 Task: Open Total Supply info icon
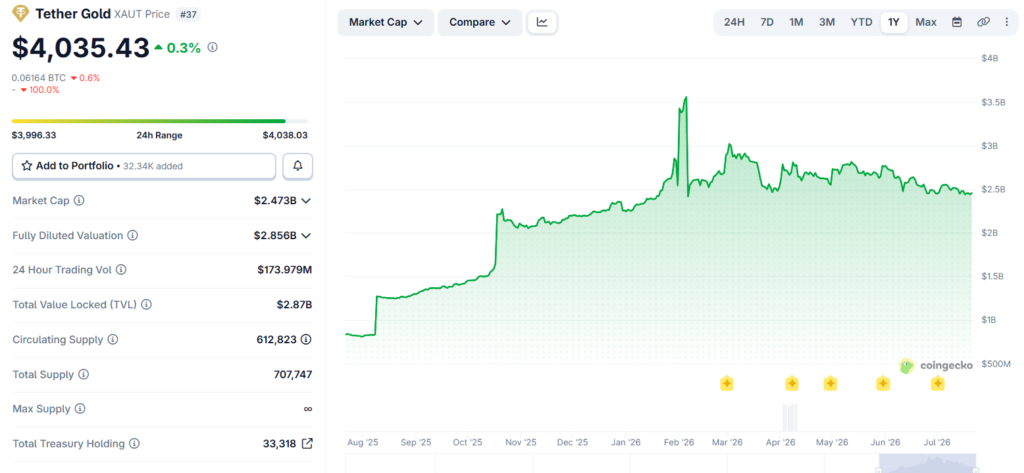pos(84,374)
